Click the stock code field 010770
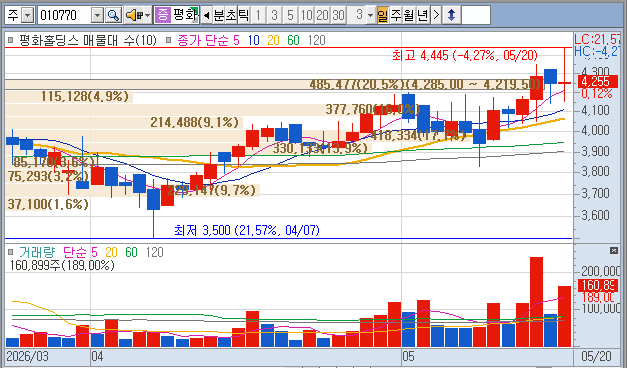 (65, 16)
